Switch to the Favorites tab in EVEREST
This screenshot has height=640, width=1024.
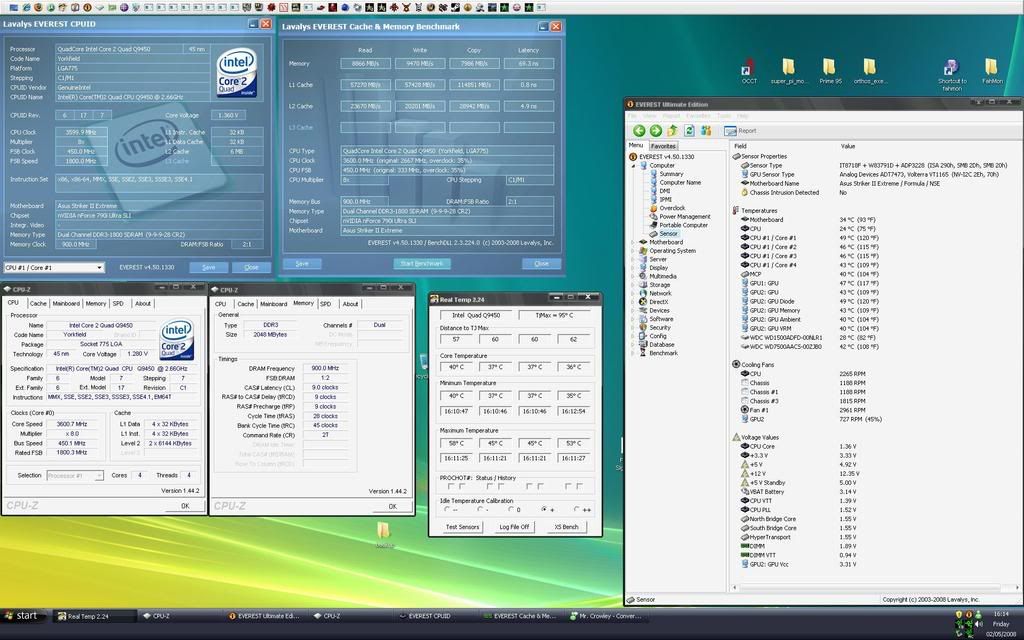pos(664,146)
